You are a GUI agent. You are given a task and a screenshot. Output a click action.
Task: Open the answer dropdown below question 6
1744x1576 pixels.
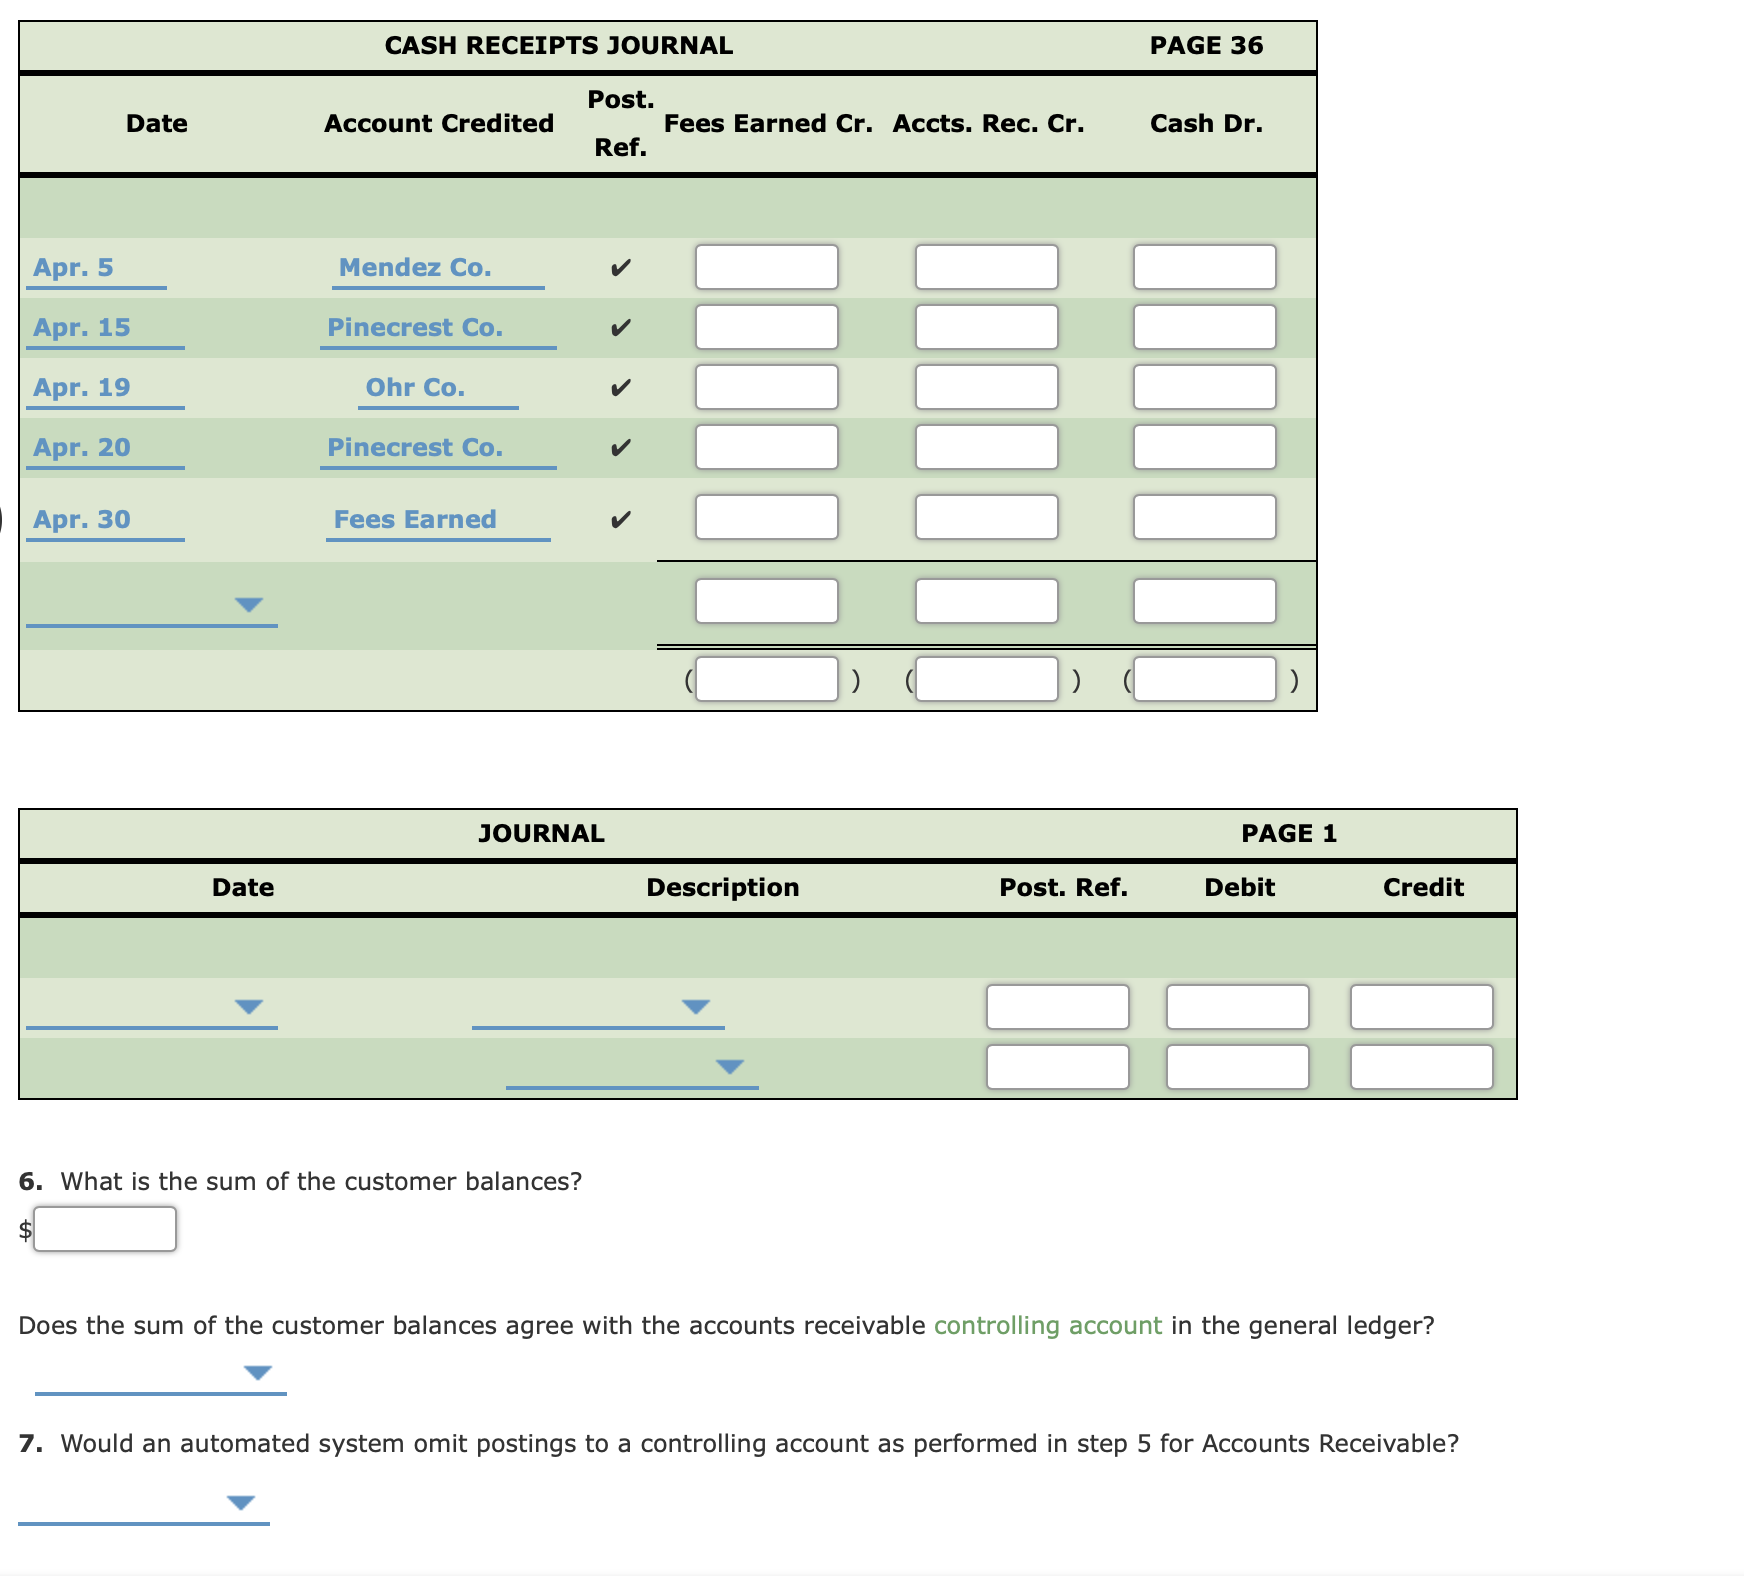tap(258, 1374)
